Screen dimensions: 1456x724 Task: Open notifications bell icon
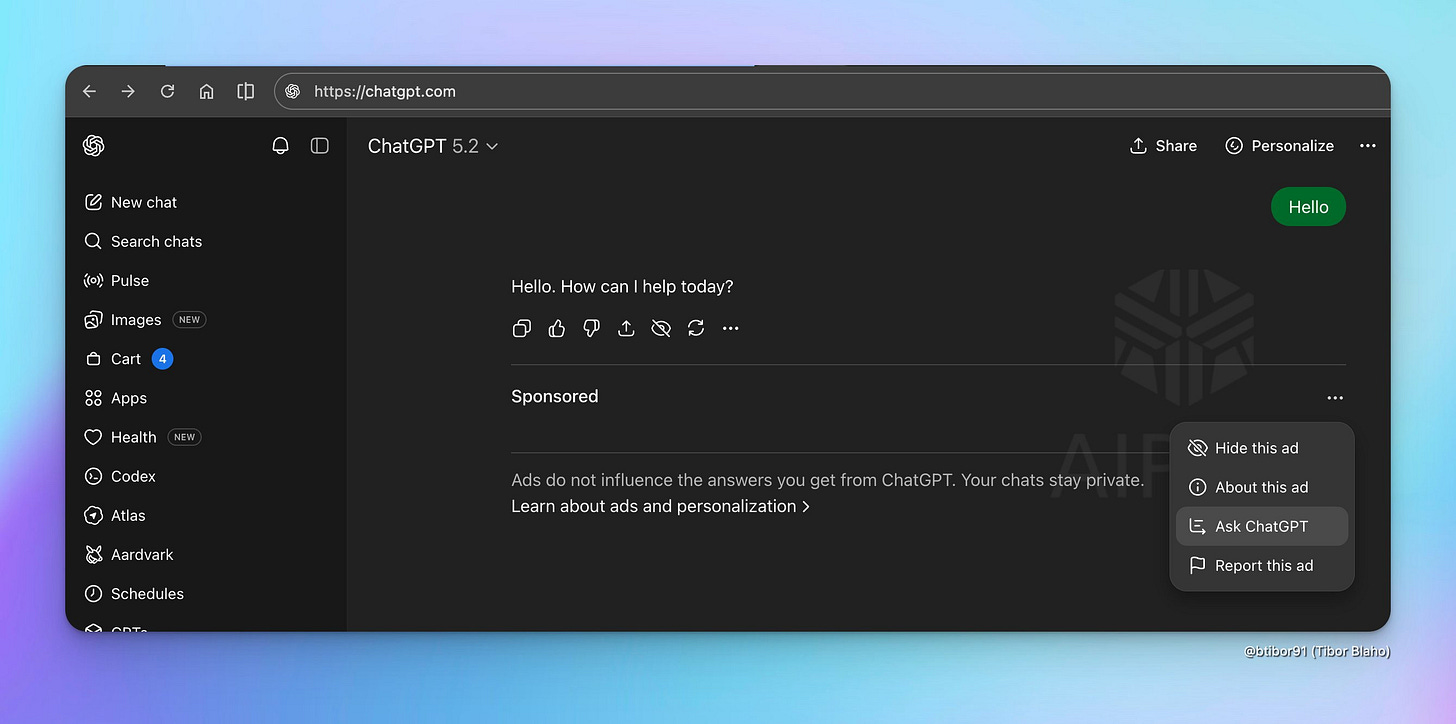click(x=281, y=146)
